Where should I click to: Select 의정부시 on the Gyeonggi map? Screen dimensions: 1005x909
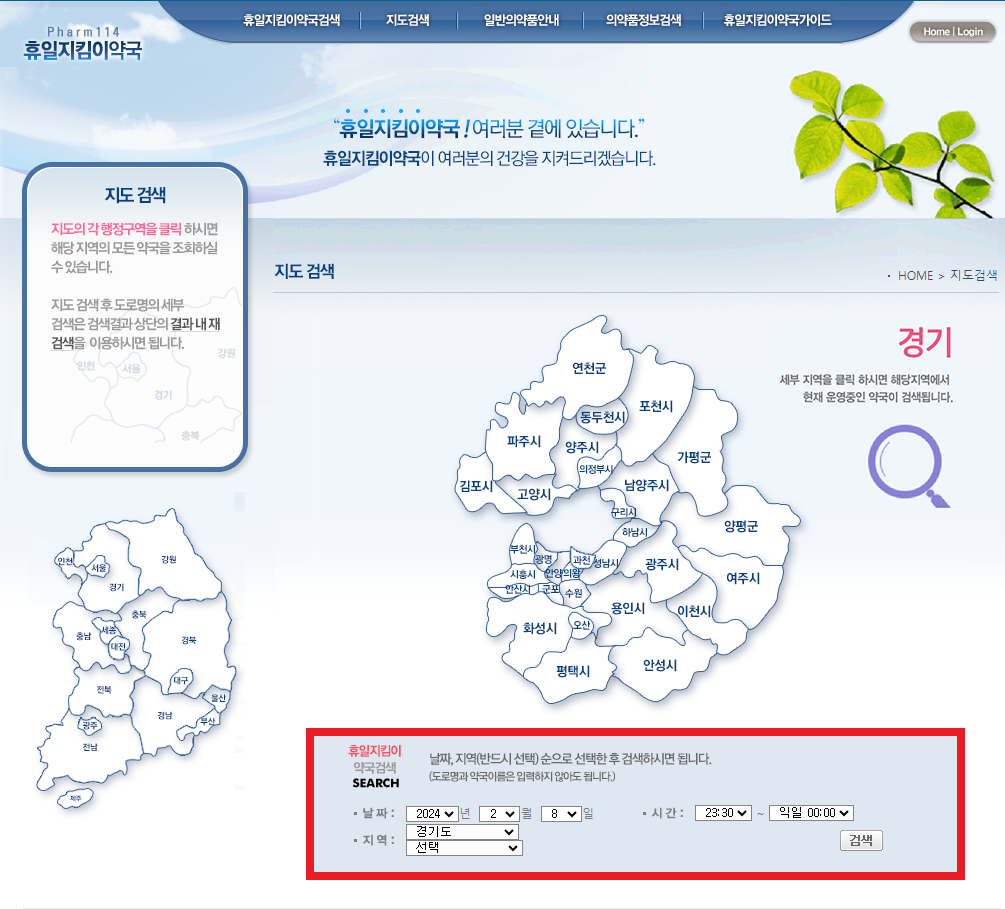pyautogui.click(x=595, y=469)
